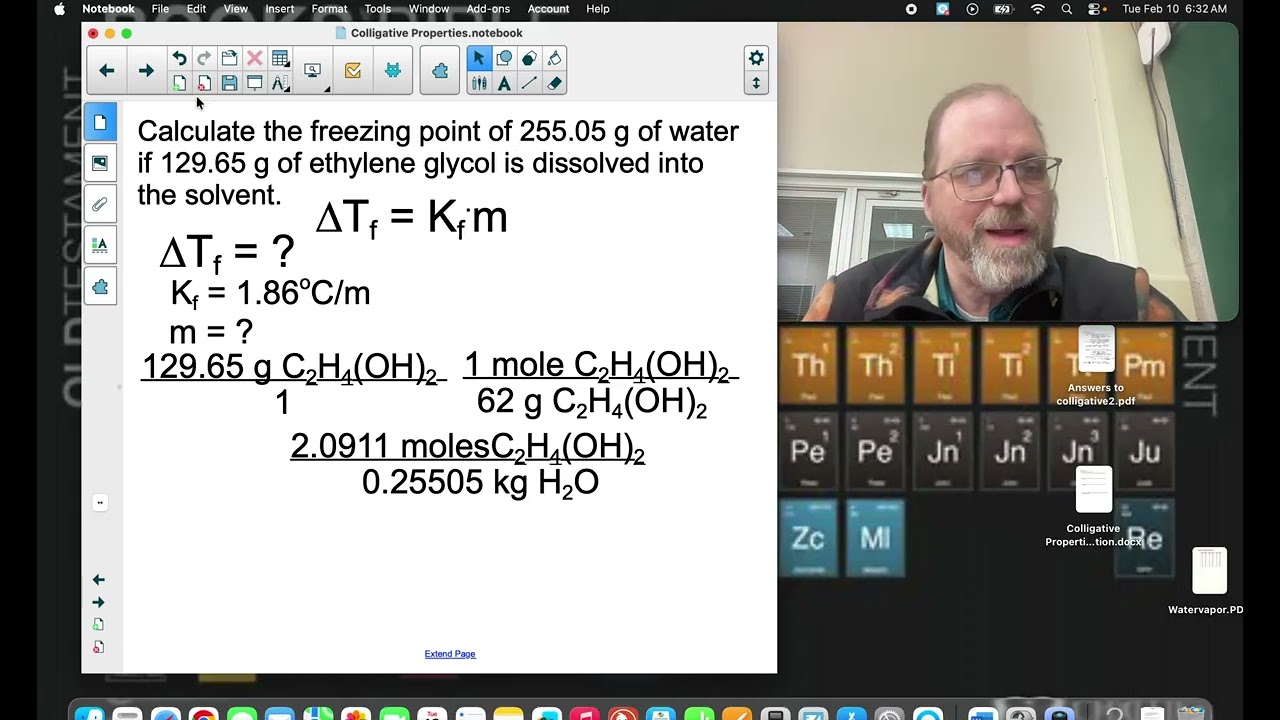Open the screen capture display dropdown
1280x720 pixels.
click(313, 71)
